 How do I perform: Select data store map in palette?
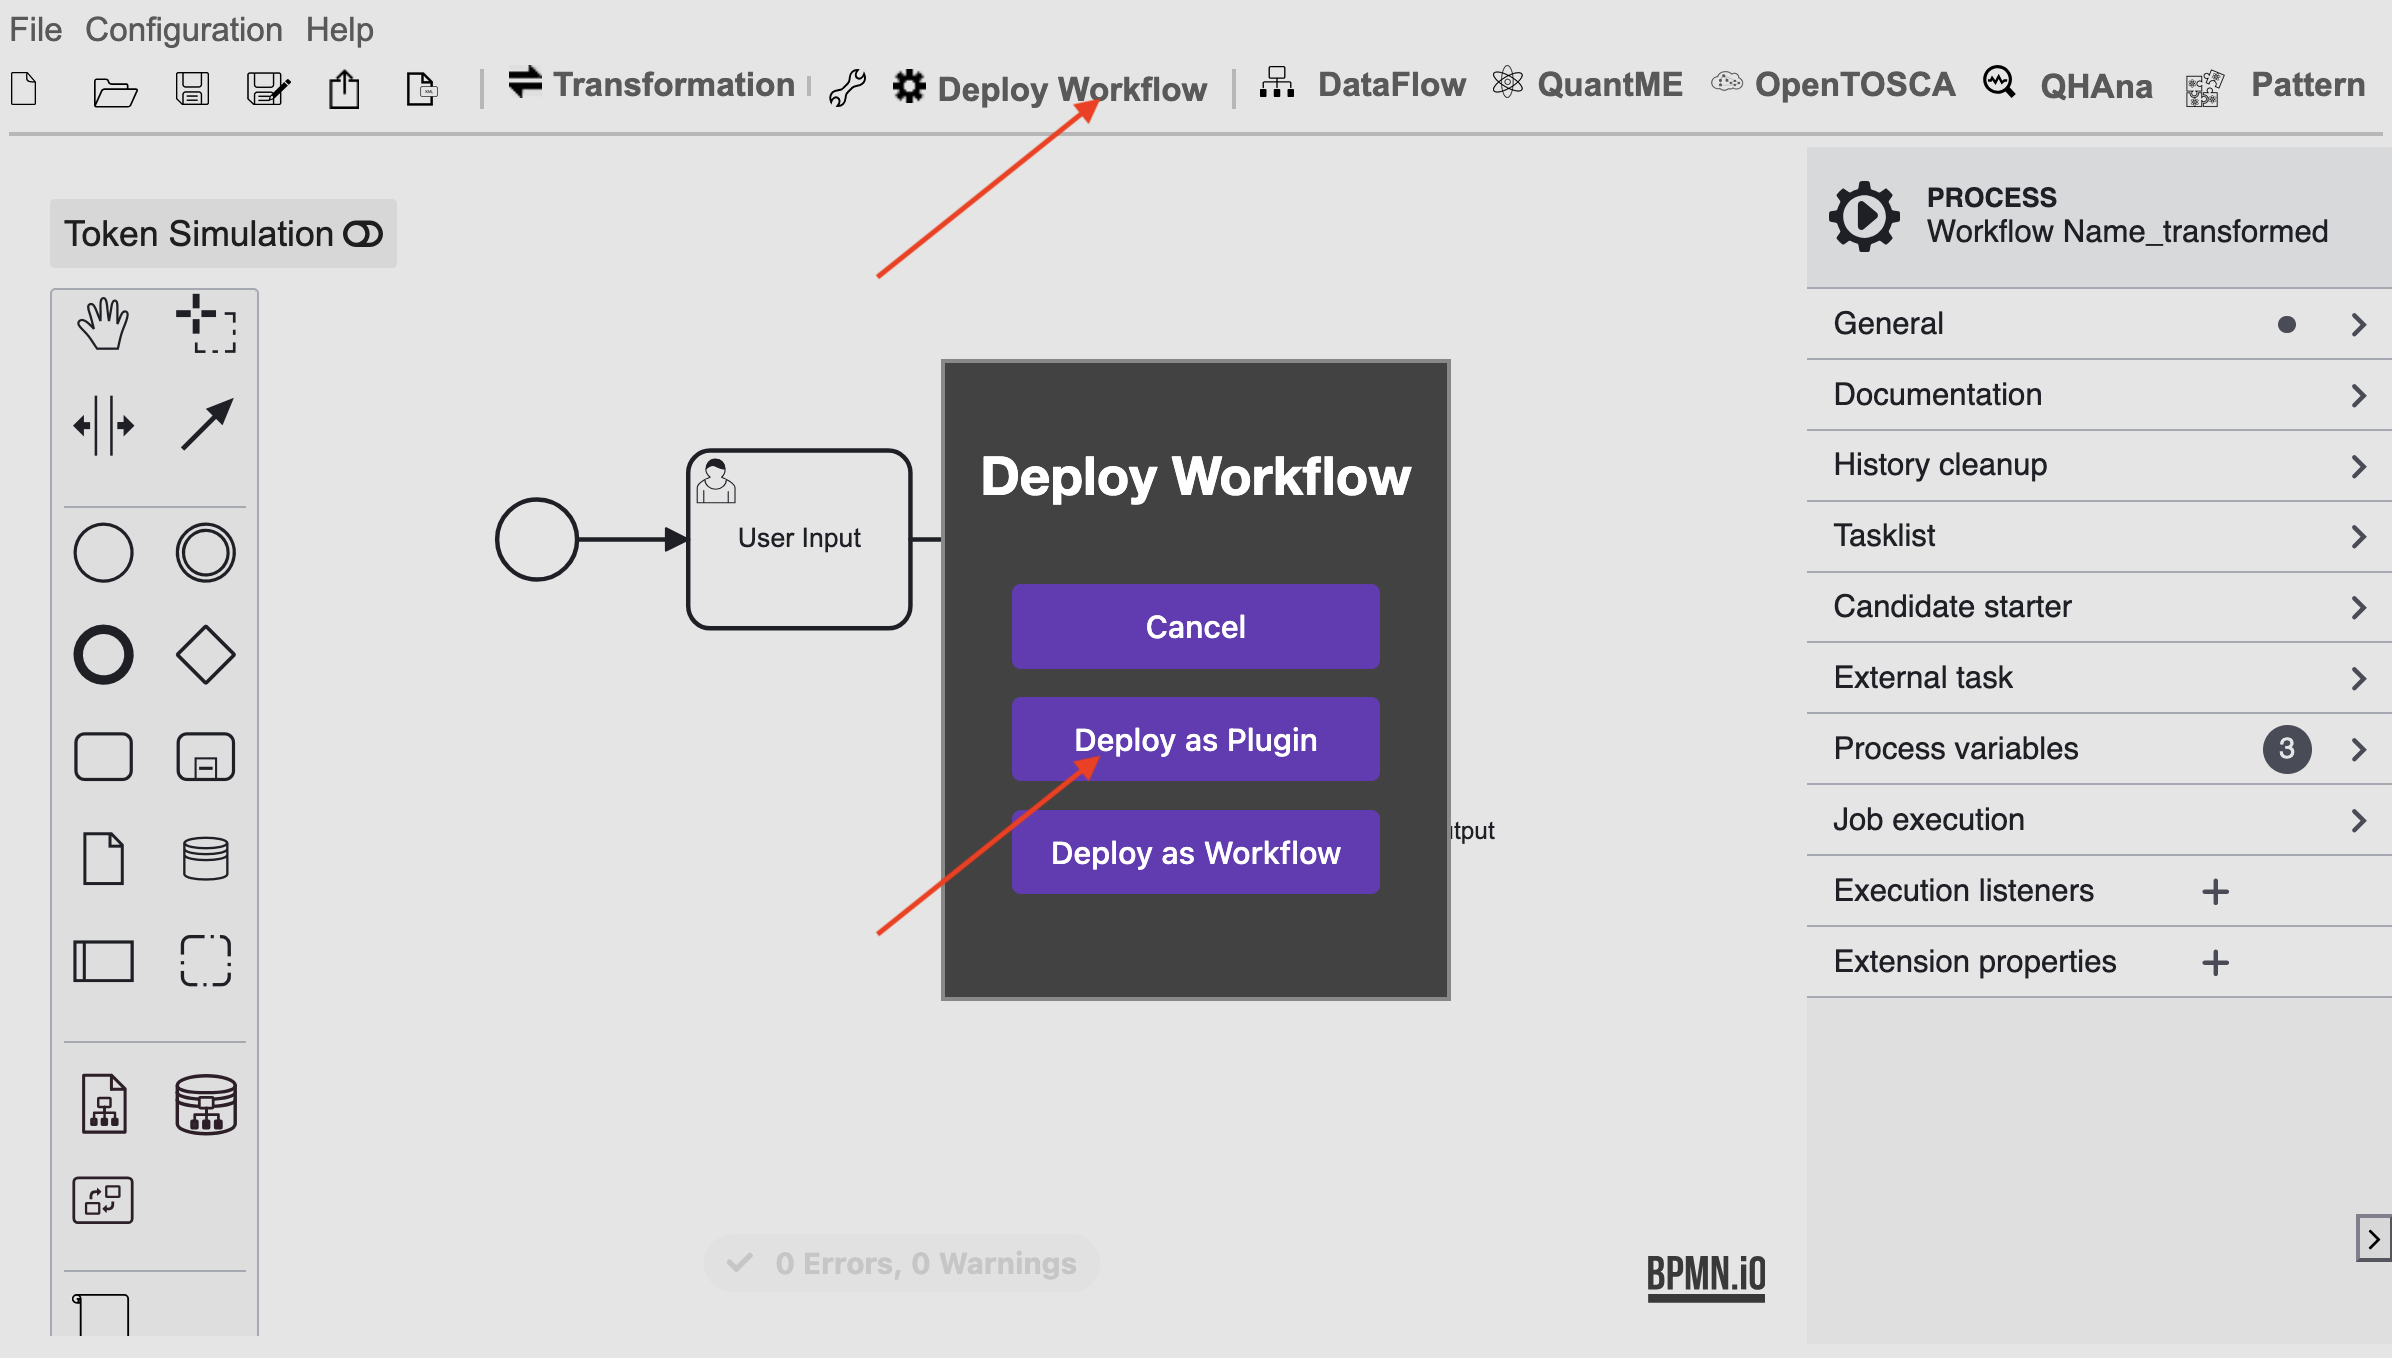(x=206, y=1104)
